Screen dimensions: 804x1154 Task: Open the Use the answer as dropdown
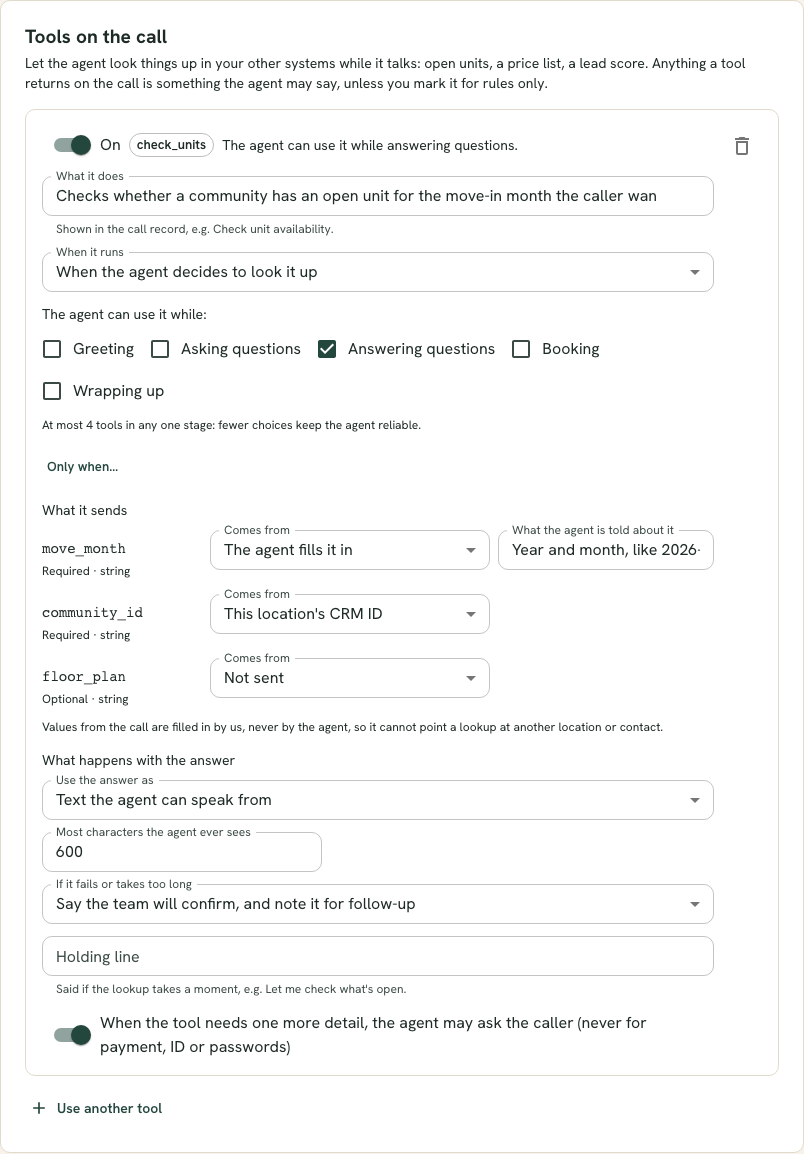coord(378,800)
